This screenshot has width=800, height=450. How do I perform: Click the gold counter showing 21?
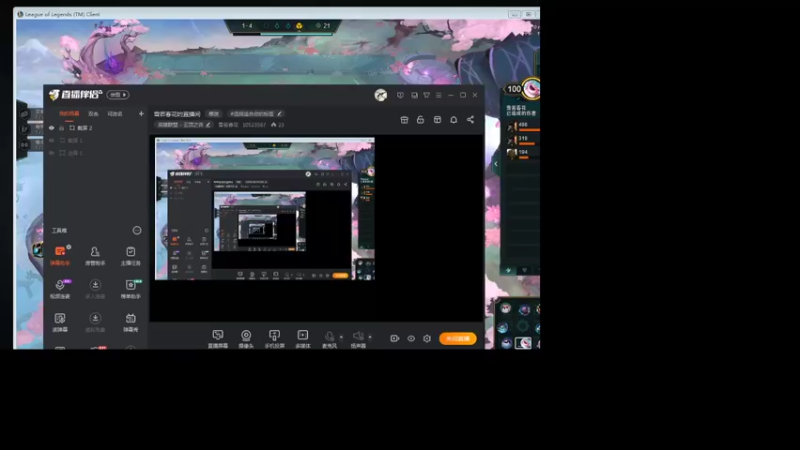(x=323, y=26)
